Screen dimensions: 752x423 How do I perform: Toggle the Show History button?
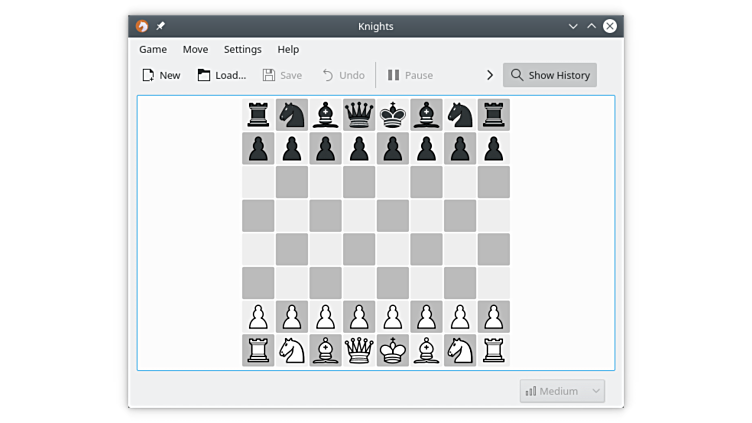click(549, 75)
